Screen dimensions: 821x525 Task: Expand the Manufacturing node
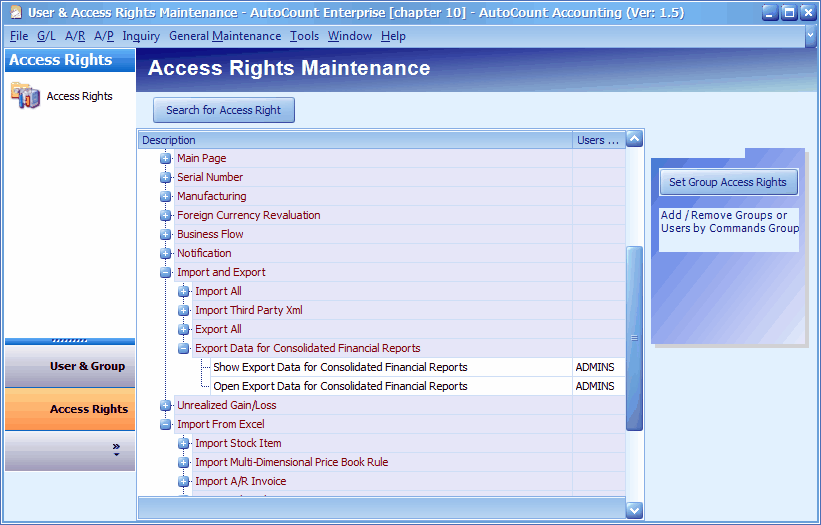(165, 196)
